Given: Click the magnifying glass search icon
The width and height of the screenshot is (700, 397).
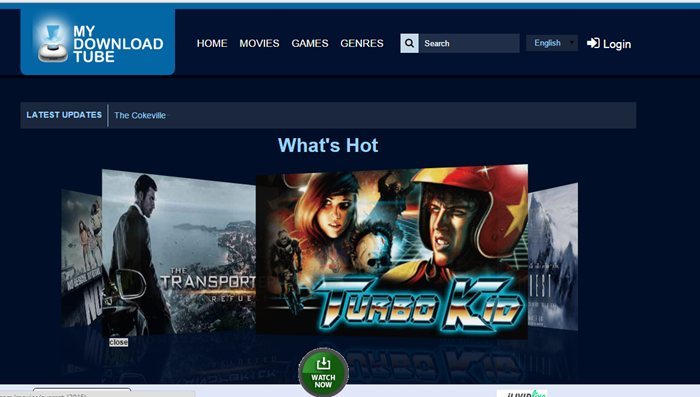Looking at the screenshot, I should pos(409,43).
